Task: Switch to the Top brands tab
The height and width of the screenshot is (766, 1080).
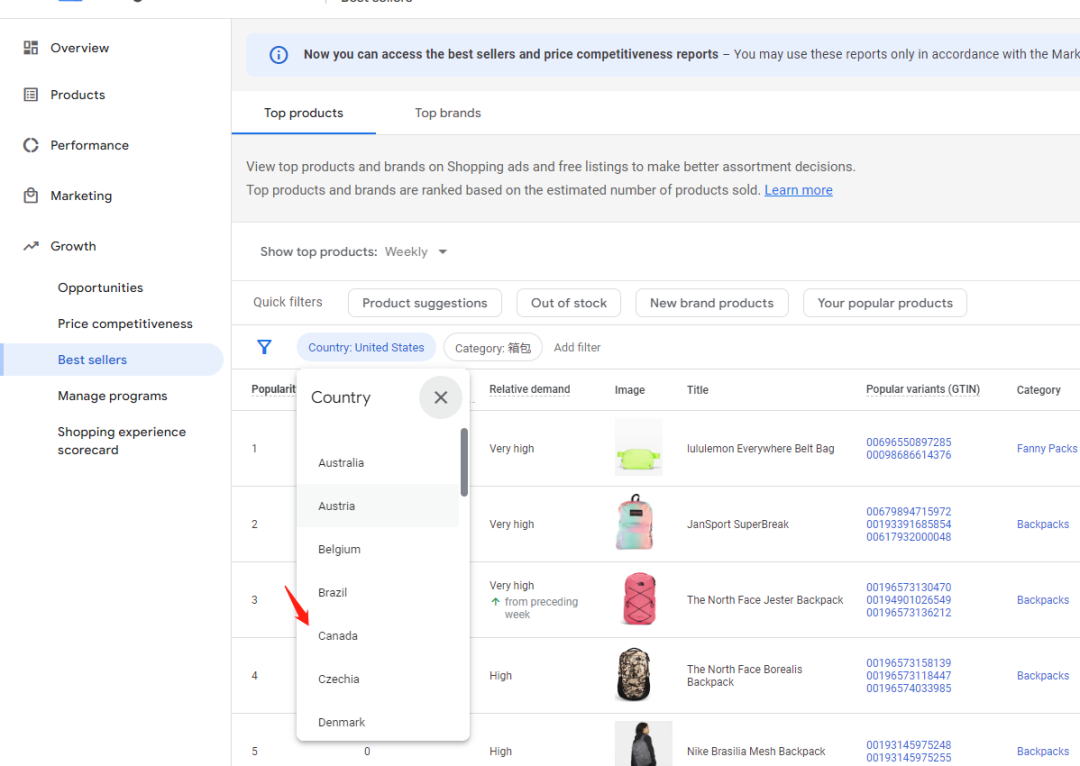Action: point(447,113)
